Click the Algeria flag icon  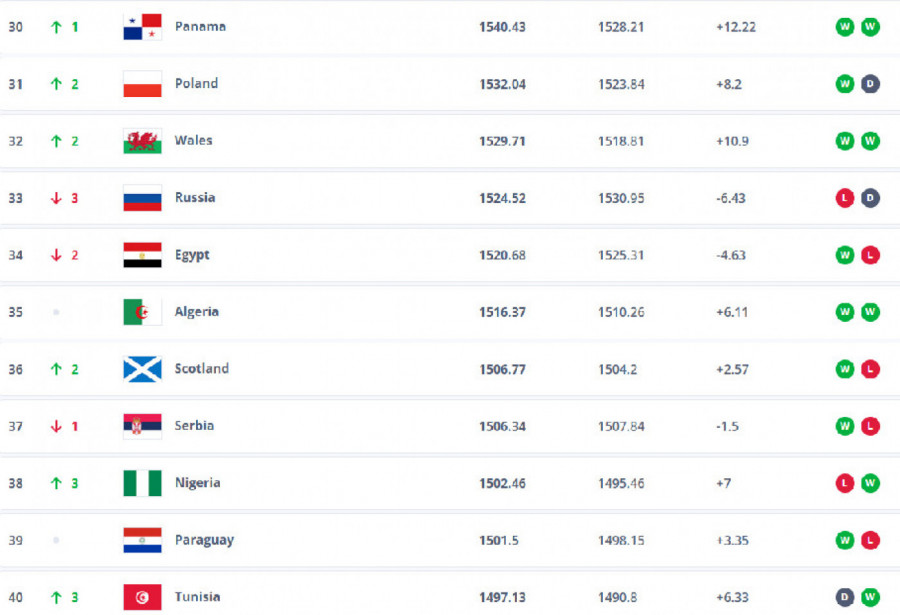(x=142, y=312)
